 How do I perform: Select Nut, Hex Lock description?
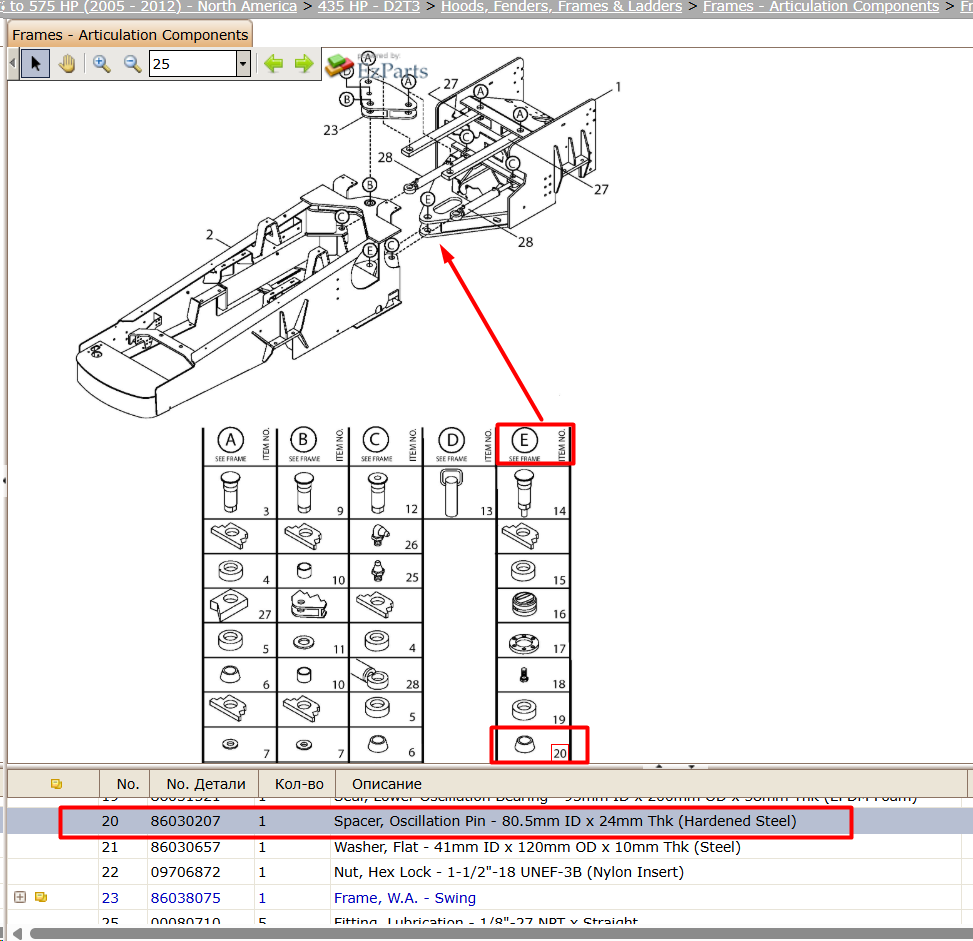[x=509, y=872]
